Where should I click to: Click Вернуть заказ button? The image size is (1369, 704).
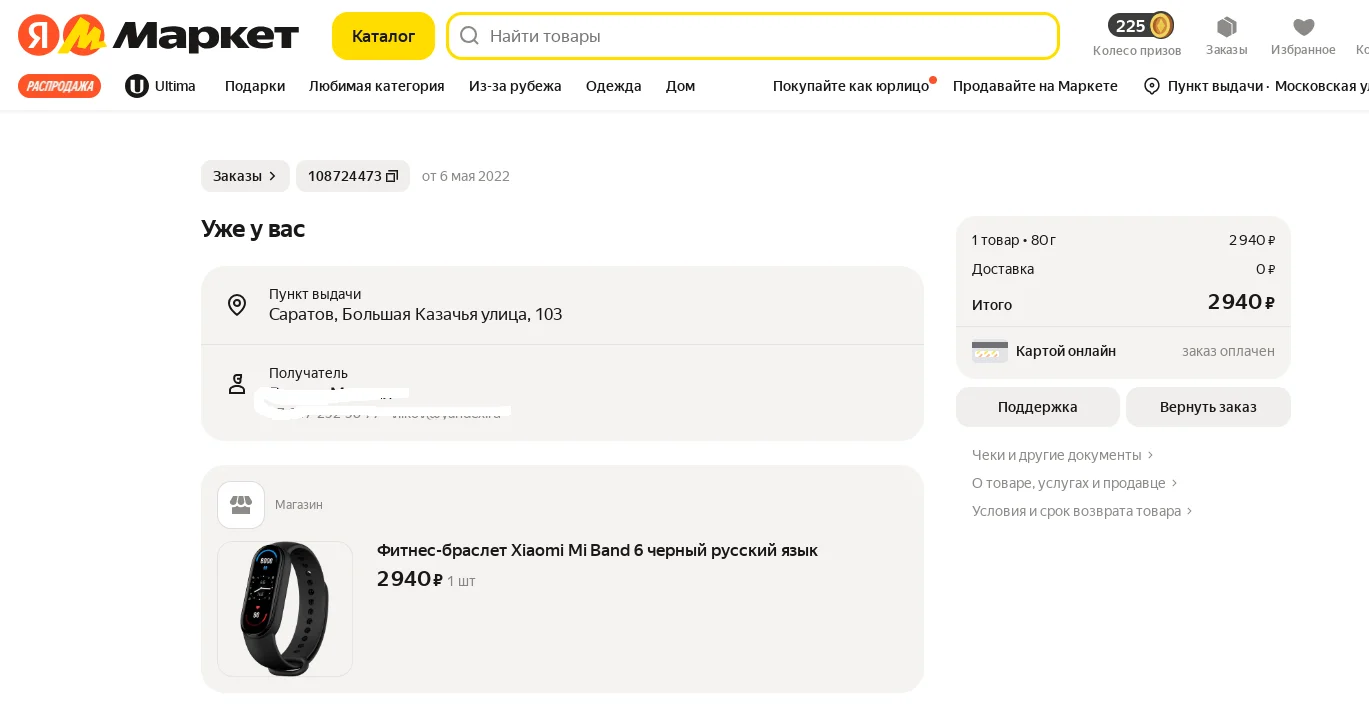[1208, 407]
